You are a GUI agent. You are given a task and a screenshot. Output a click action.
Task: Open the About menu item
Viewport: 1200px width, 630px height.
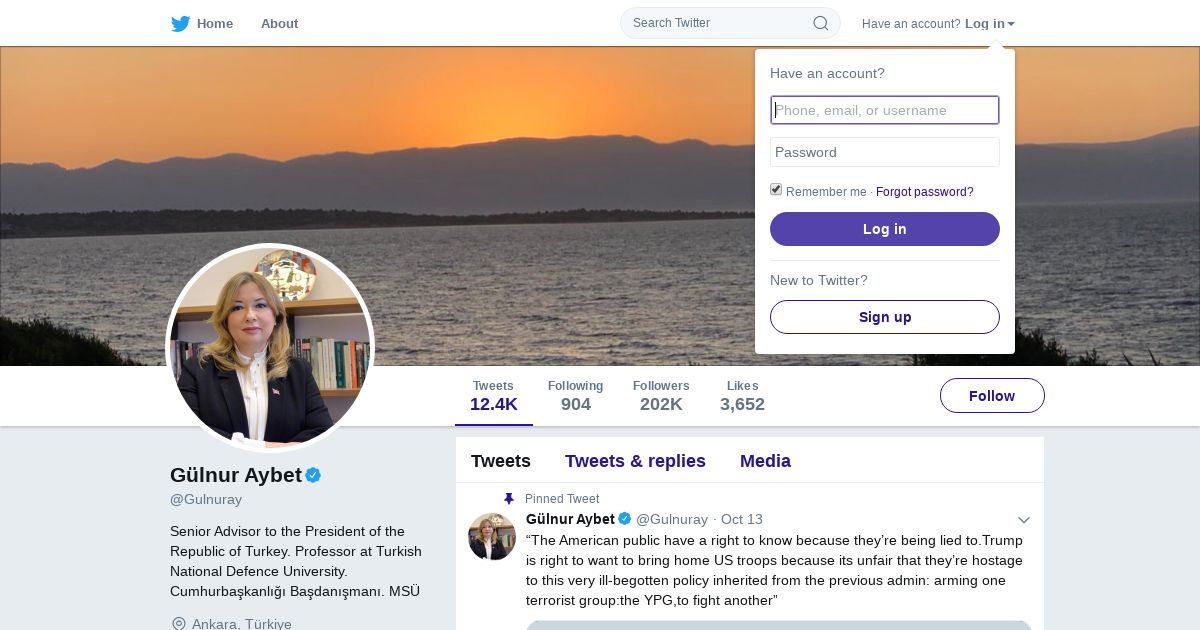[x=279, y=24]
